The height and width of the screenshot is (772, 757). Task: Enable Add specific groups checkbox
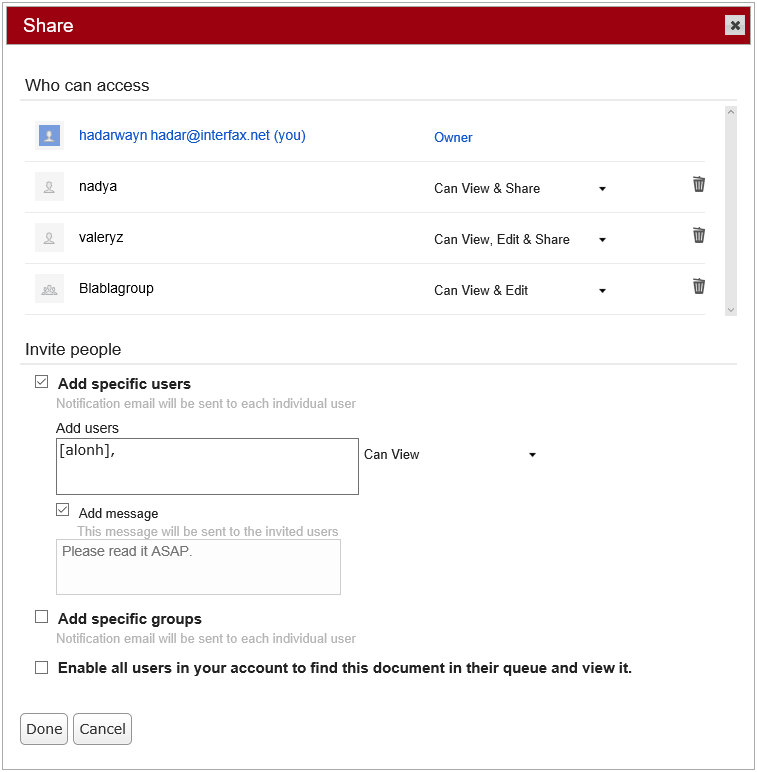42,617
